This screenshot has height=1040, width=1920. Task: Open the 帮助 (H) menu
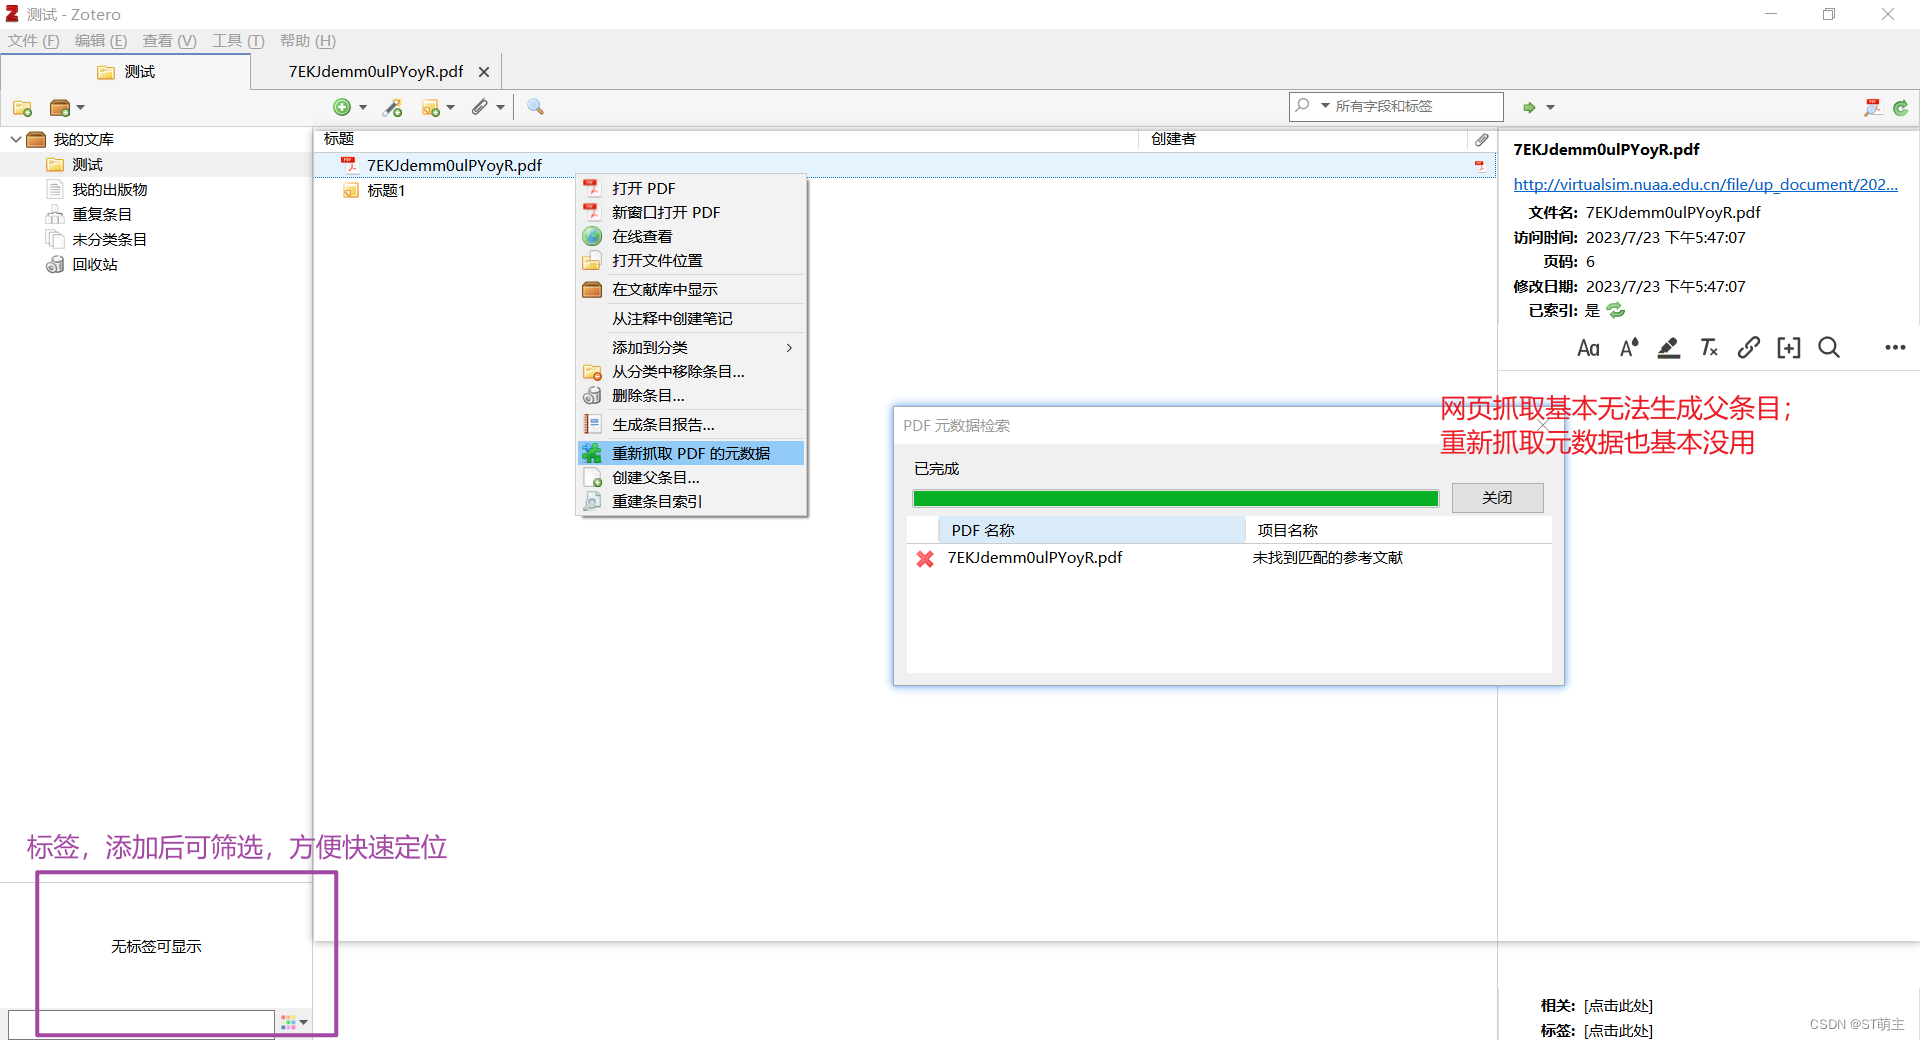(308, 41)
